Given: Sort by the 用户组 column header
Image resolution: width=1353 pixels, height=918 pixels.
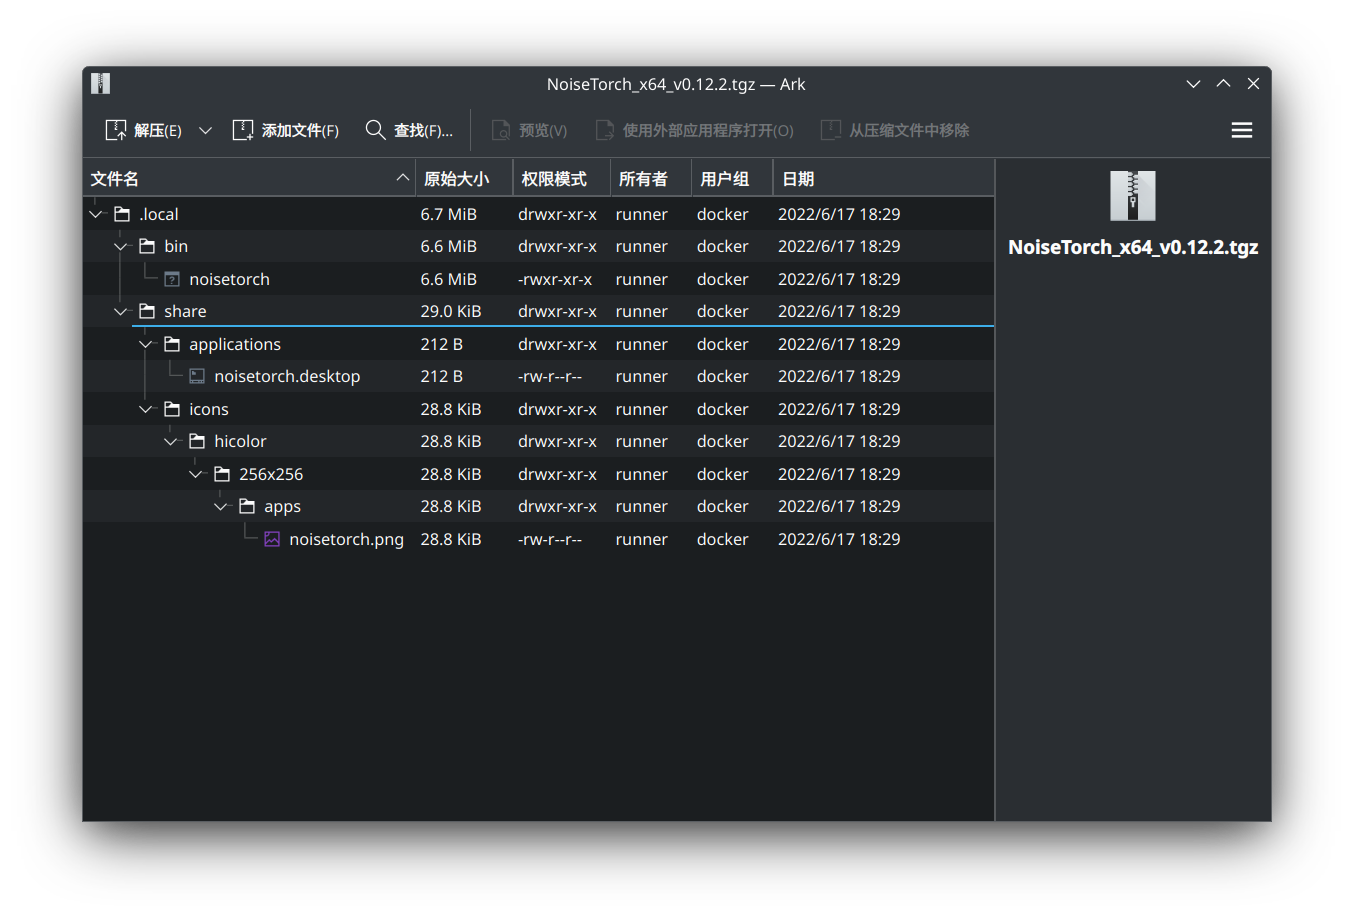Looking at the screenshot, I should pyautogui.click(x=733, y=178).
